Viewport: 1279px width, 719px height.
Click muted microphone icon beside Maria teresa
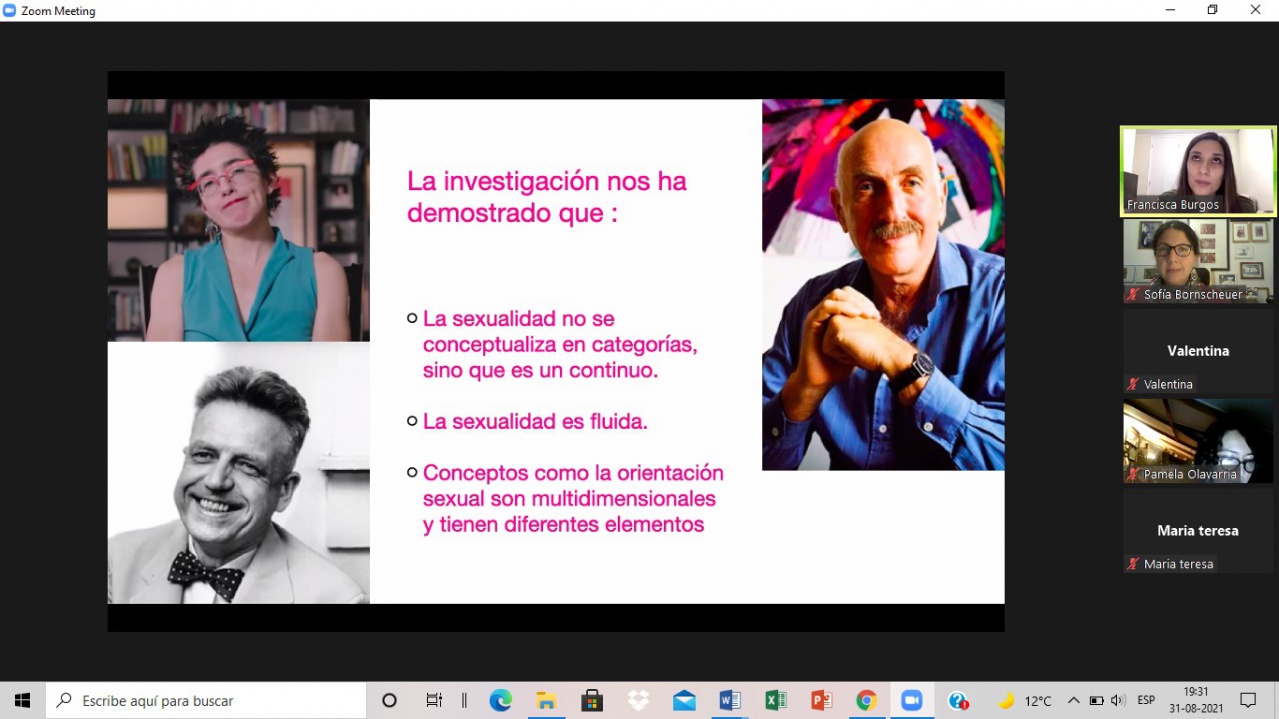(x=1133, y=564)
